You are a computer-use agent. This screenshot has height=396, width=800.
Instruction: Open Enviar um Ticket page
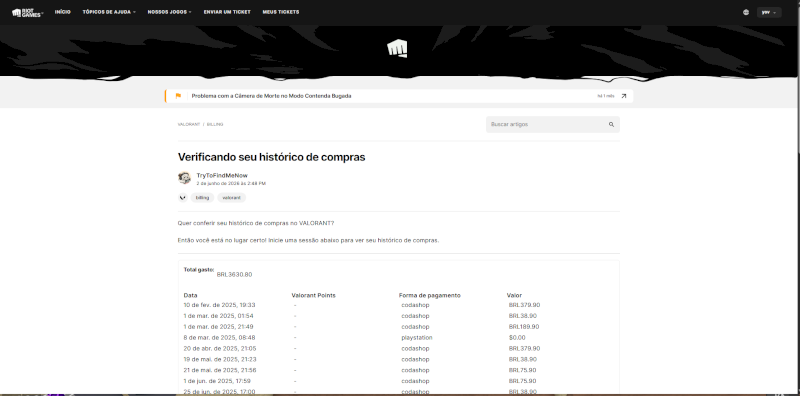pos(227,12)
